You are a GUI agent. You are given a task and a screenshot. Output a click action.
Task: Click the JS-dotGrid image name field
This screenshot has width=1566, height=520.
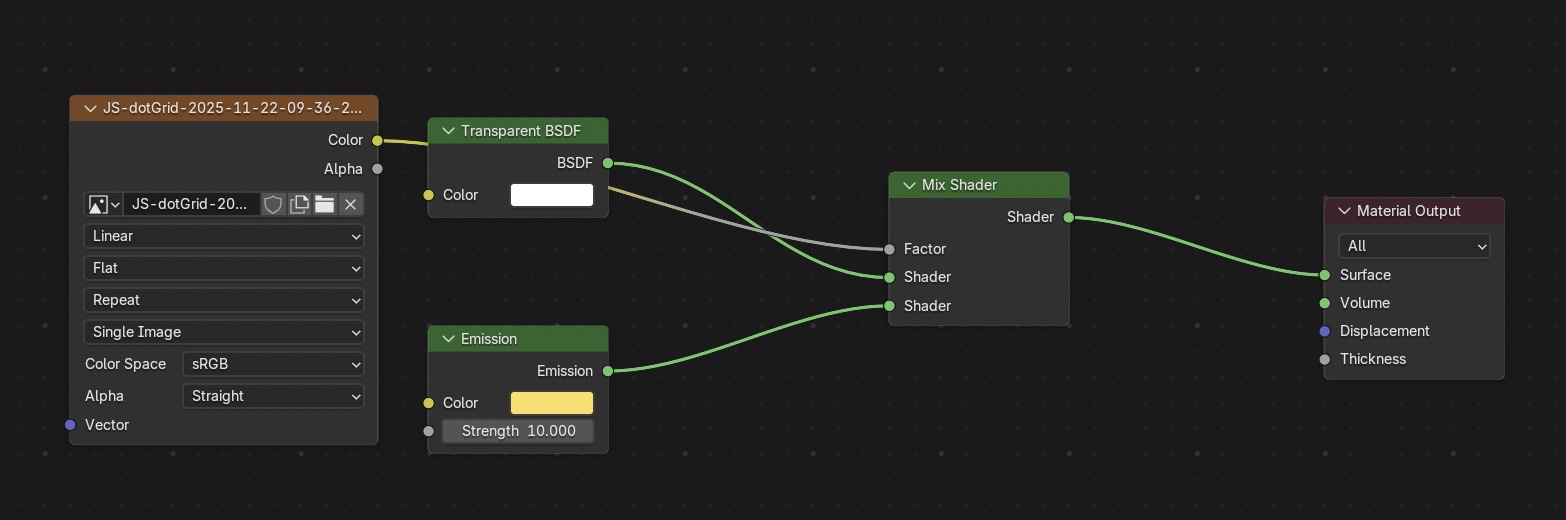[190, 204]
